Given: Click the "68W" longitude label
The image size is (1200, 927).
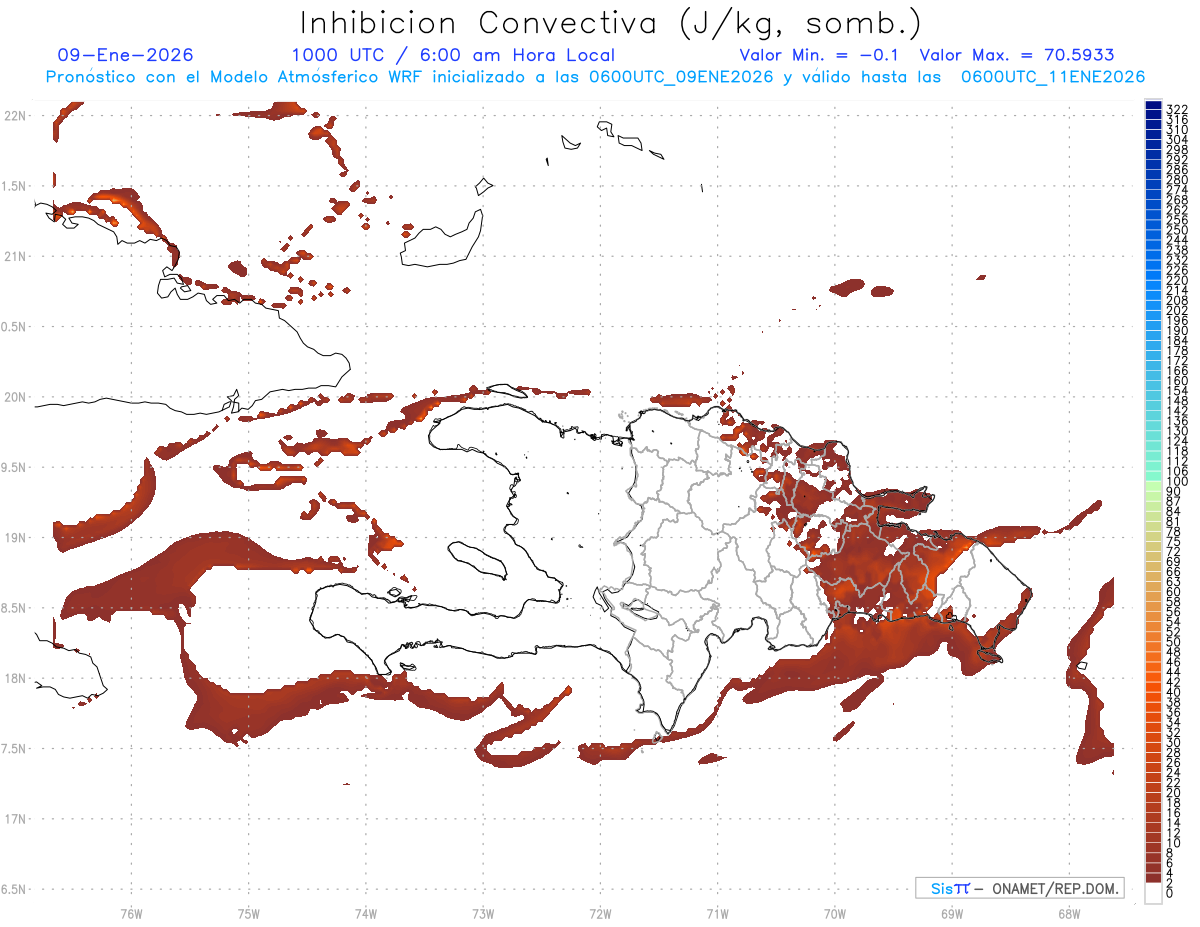Looking at the screenshot, I should [x=1069, y=913].
